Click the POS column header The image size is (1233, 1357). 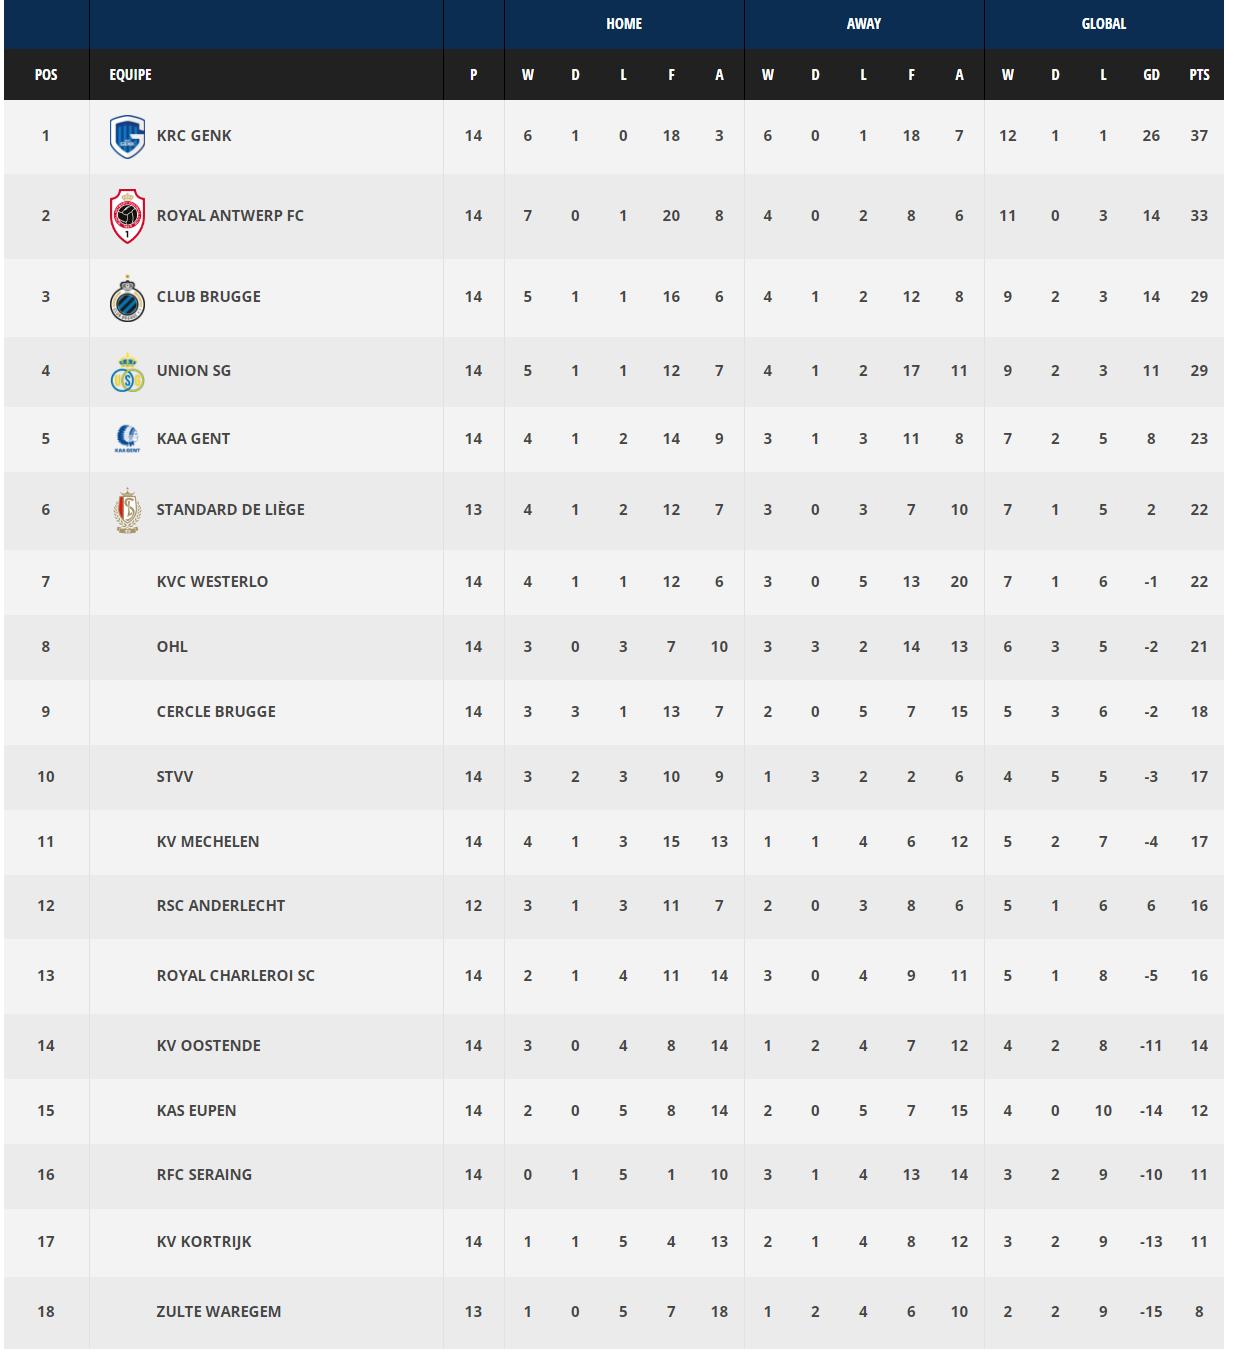(x=46, y=75)
